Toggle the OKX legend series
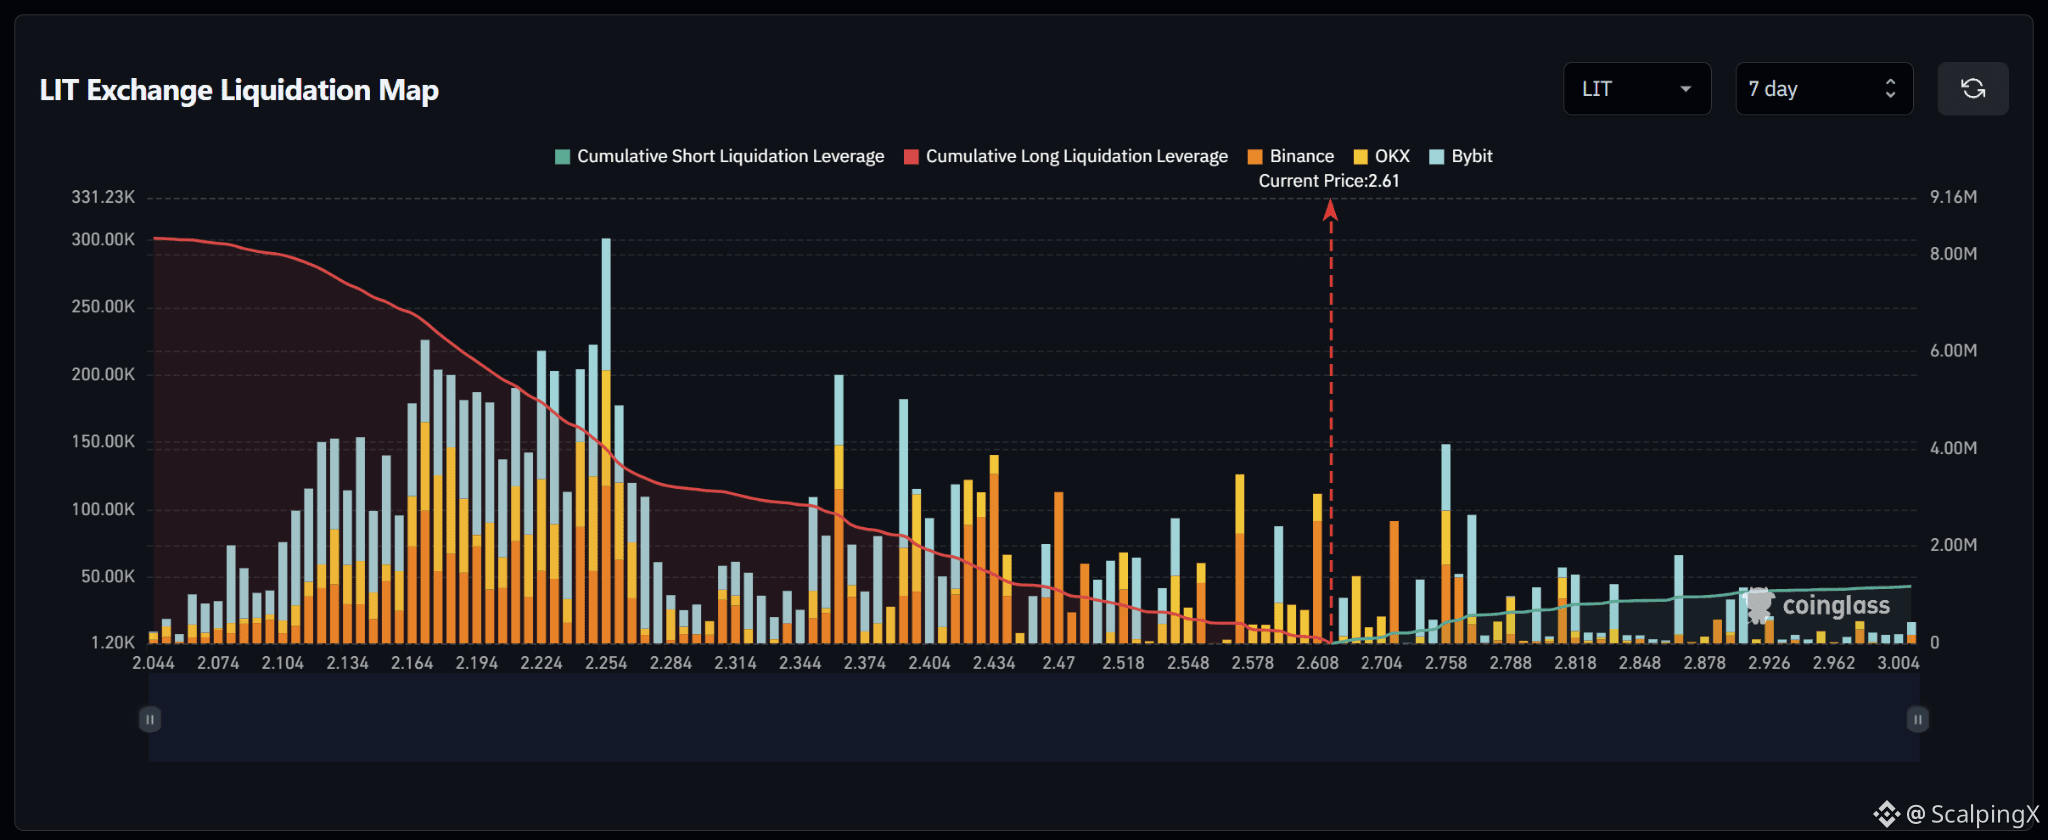Screen dimensions: 2048x840 (x=1382, y=156)
